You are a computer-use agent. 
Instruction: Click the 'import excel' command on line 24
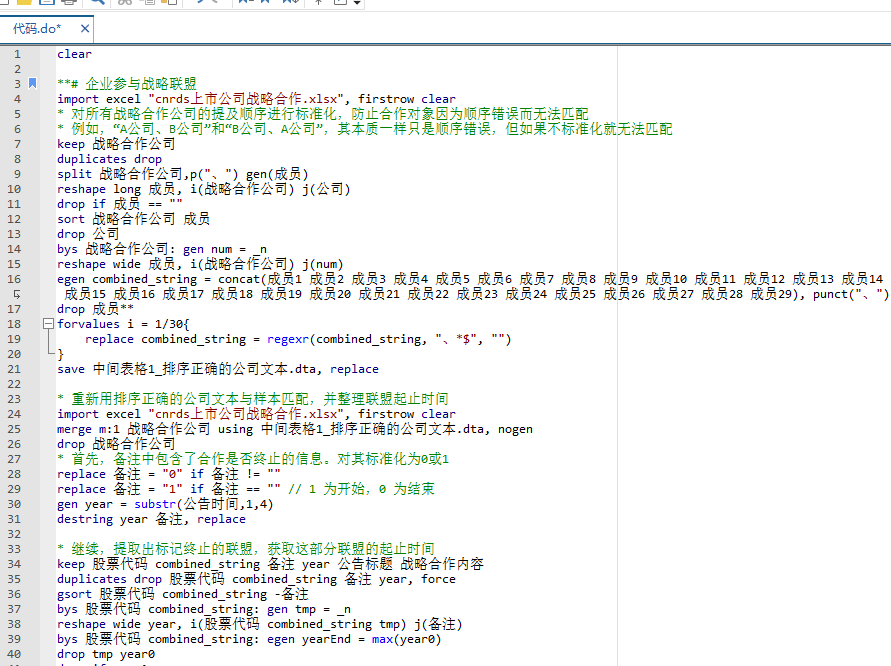(98, 414)
